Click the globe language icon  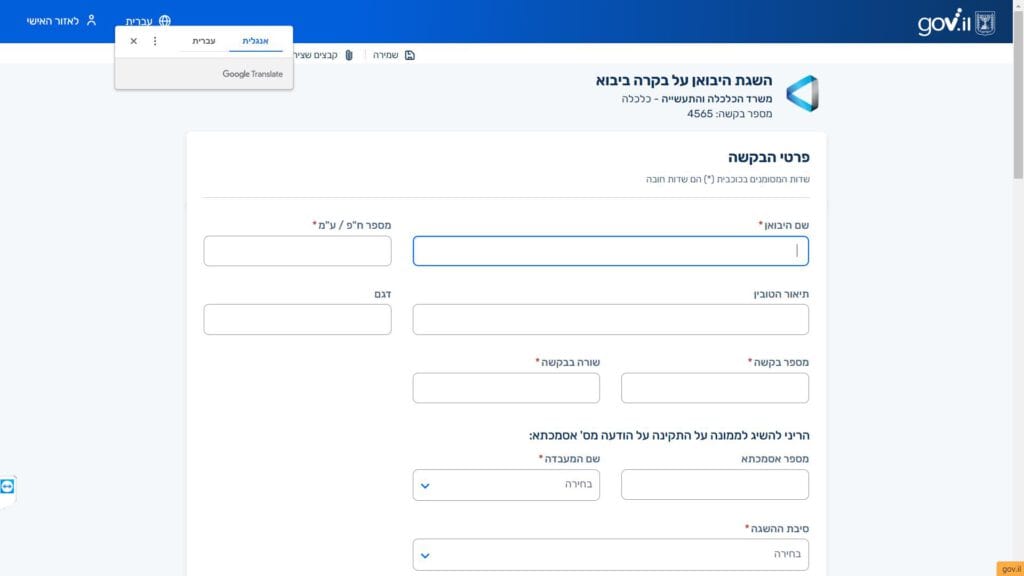pyautogui.click(x=164, y=21)
